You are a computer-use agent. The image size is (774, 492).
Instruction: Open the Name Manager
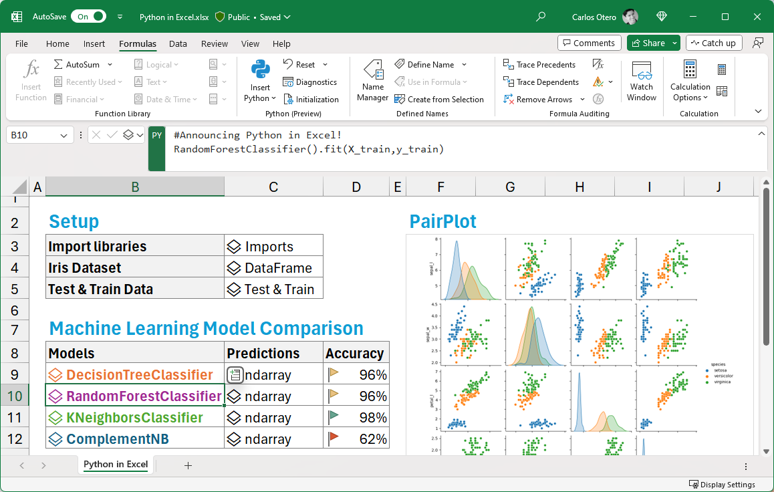coord(372,80)
